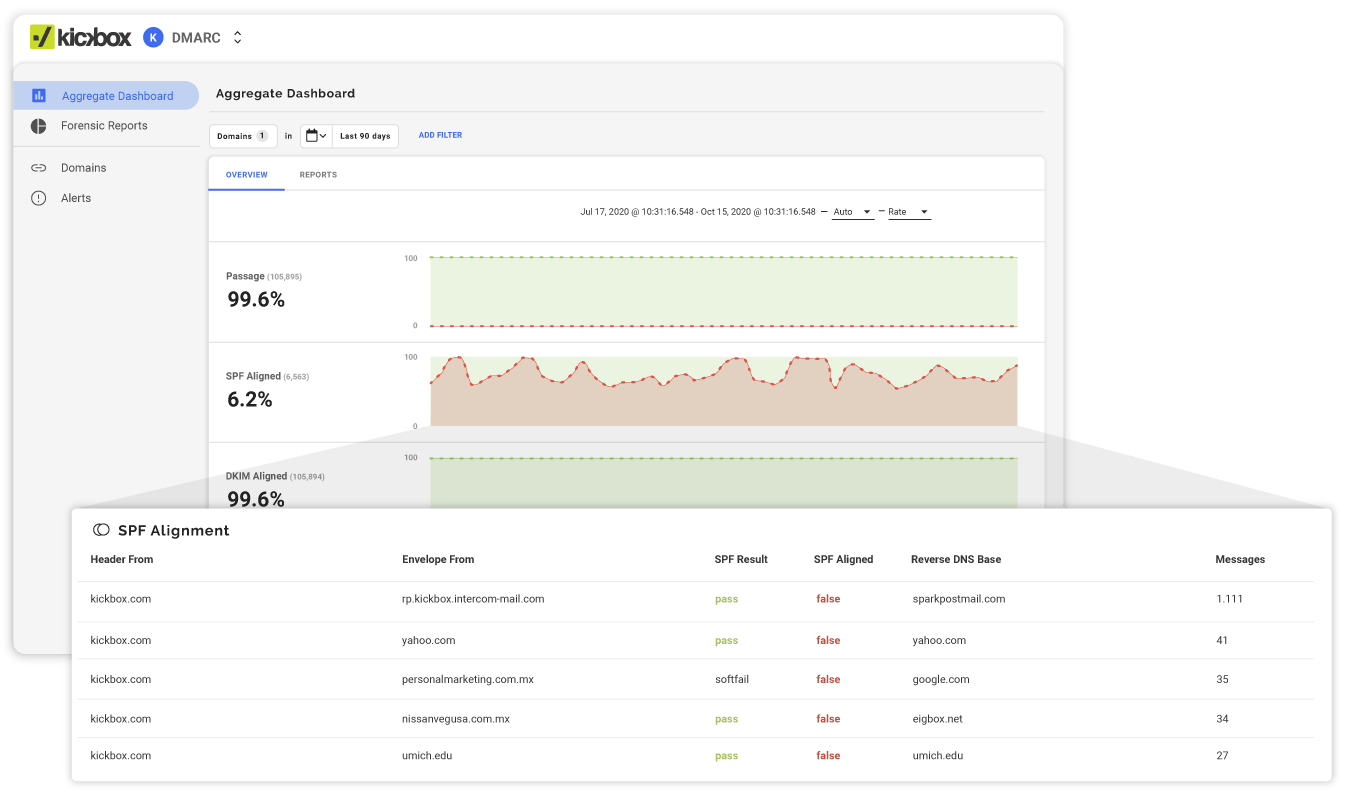Click the blue K account avatar
The image size is (1347, 794).
(153, 37)
